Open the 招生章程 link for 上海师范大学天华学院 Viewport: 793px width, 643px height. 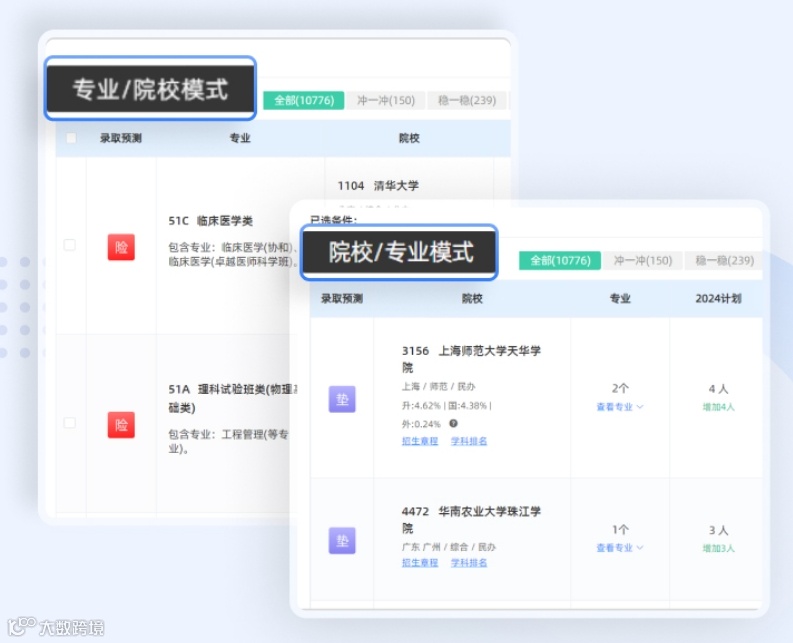[x=420, y=441]
